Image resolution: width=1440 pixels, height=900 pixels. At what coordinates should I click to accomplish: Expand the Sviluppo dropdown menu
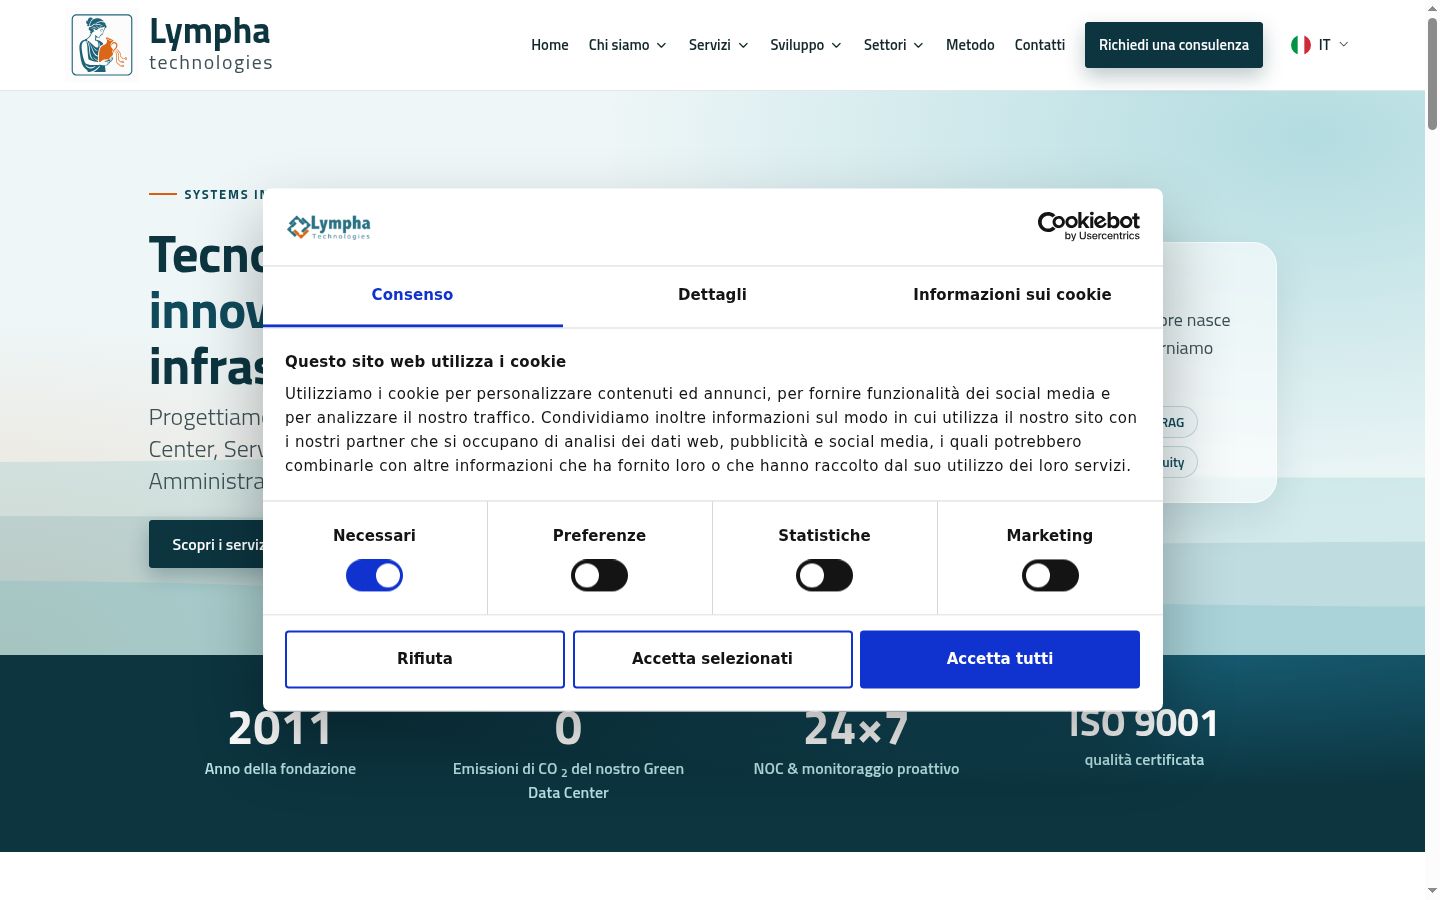(806, 45)
